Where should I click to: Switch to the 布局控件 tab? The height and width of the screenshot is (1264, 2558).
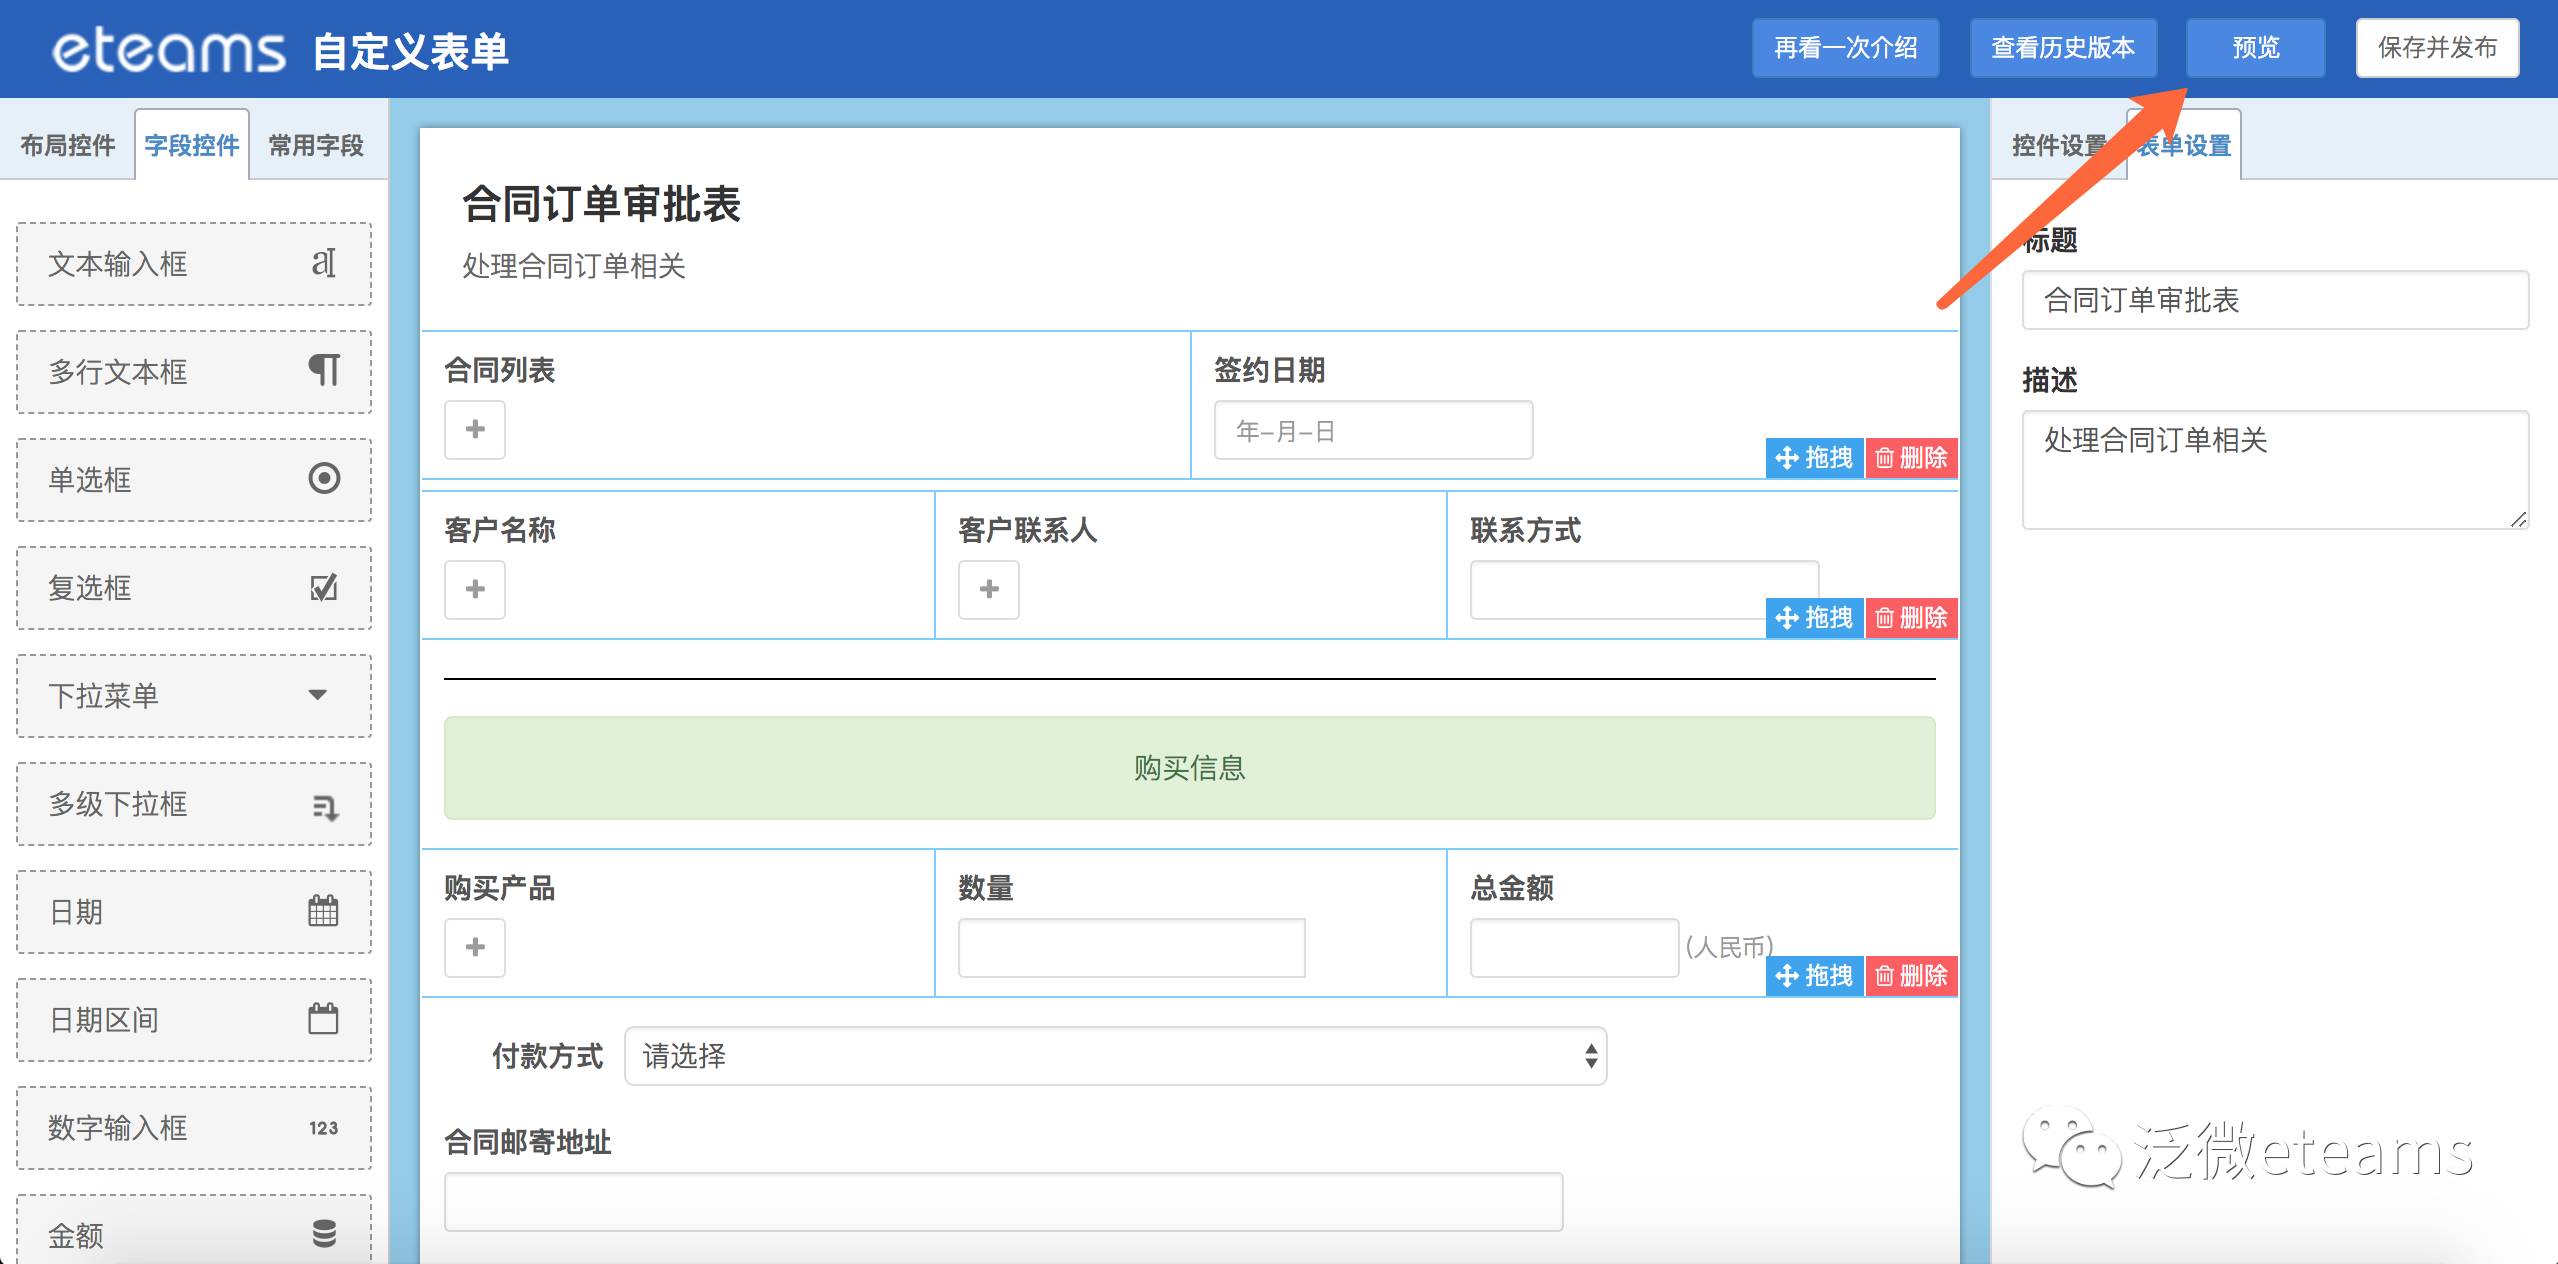pos(68,146)
